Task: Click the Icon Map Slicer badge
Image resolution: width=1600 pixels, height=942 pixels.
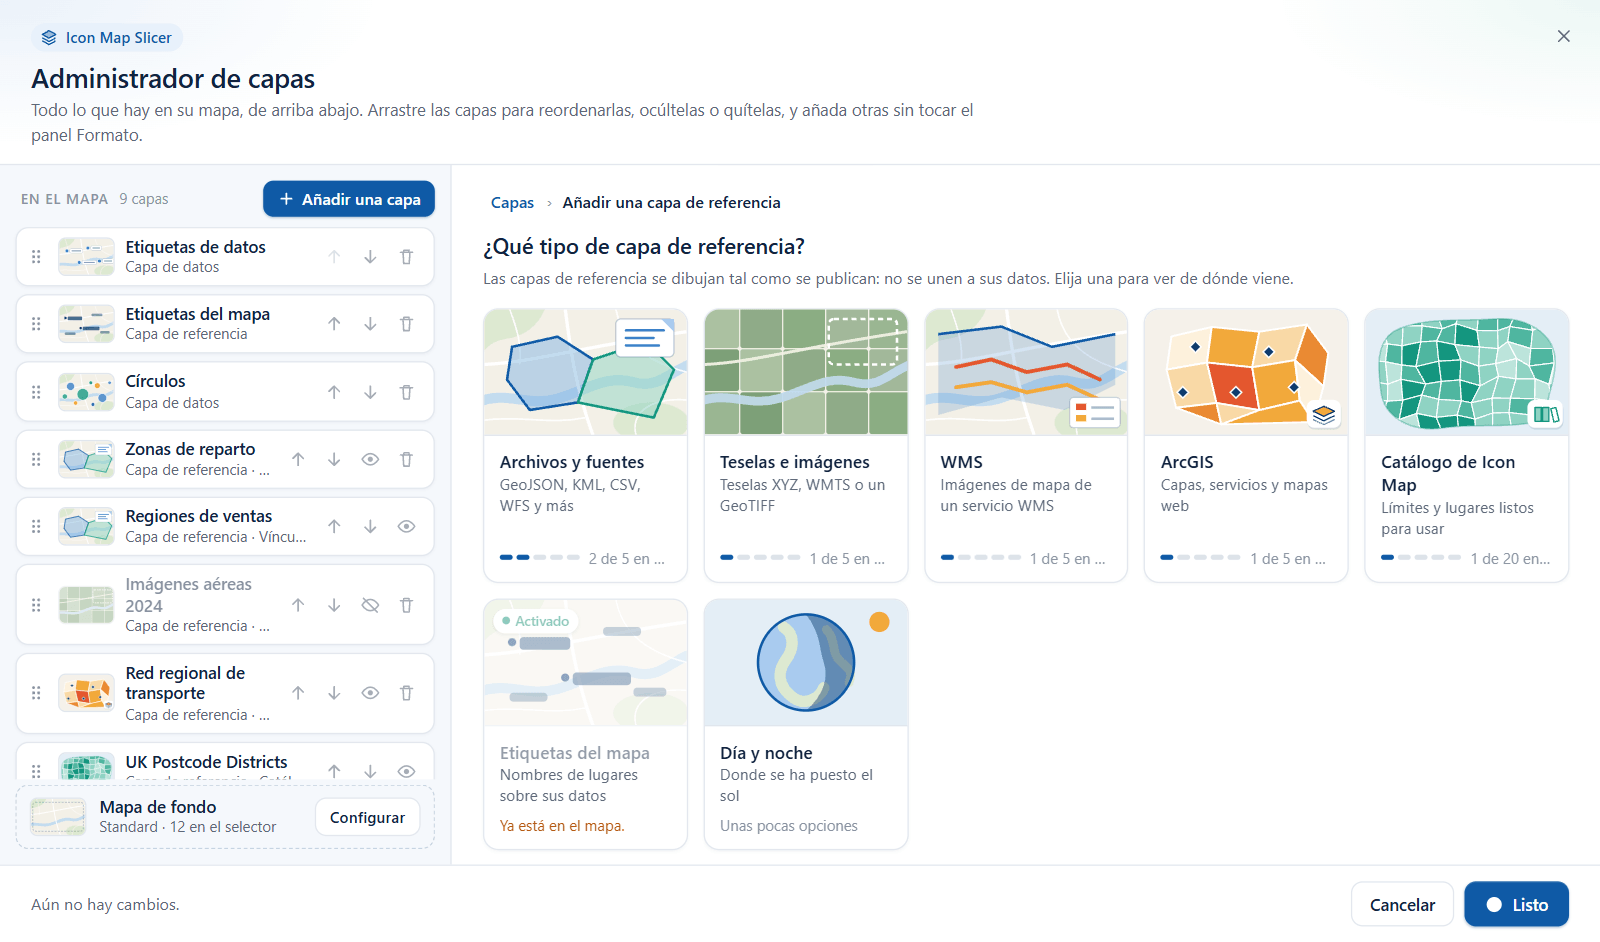Action: click(107, 38)
